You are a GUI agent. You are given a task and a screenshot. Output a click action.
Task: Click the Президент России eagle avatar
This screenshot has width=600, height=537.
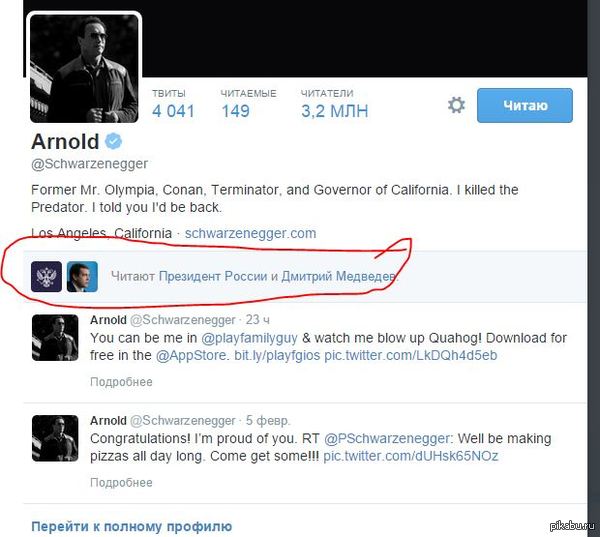(x=46, y=276)
